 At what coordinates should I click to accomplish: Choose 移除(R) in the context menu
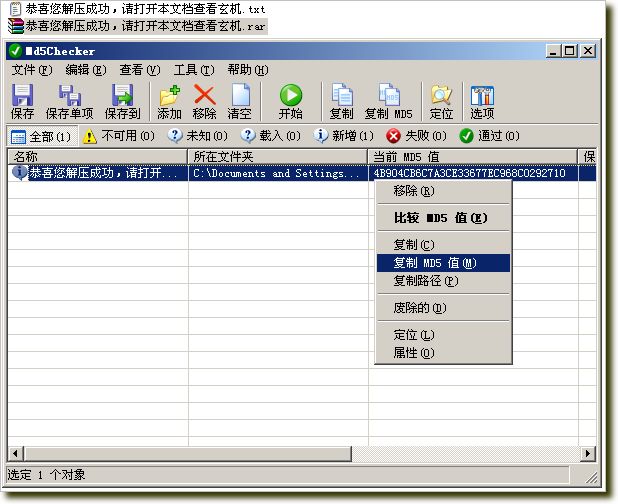(443, 191)
